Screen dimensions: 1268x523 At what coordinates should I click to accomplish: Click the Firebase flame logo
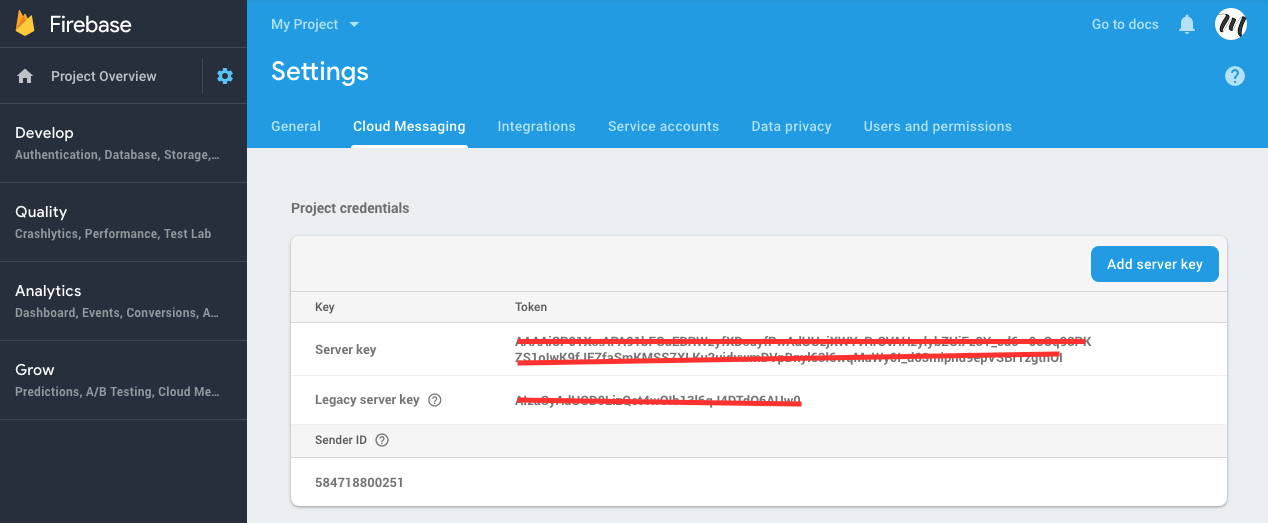point(25,24)
